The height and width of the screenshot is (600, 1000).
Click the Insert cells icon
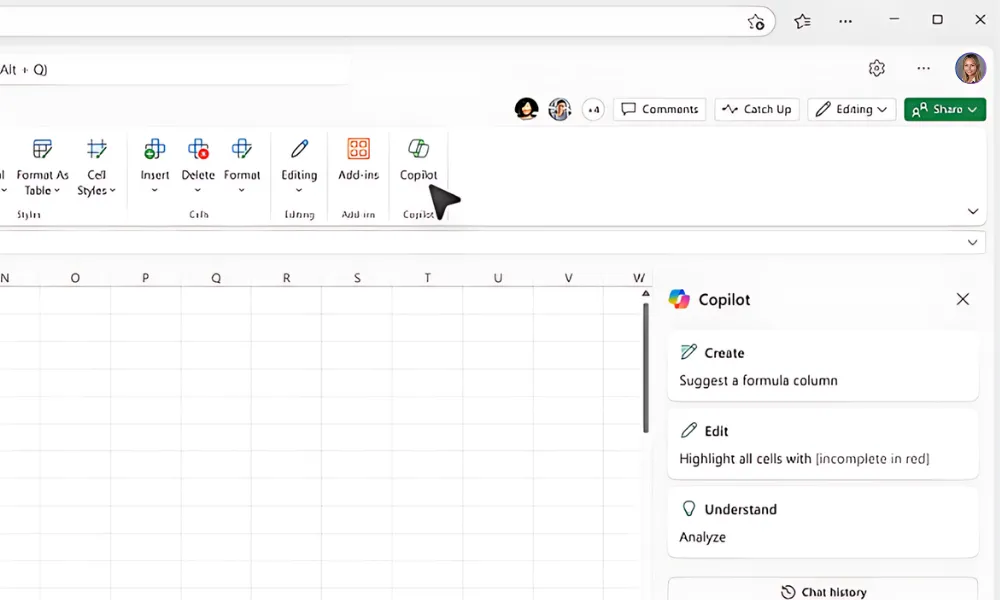click(154, 149)
